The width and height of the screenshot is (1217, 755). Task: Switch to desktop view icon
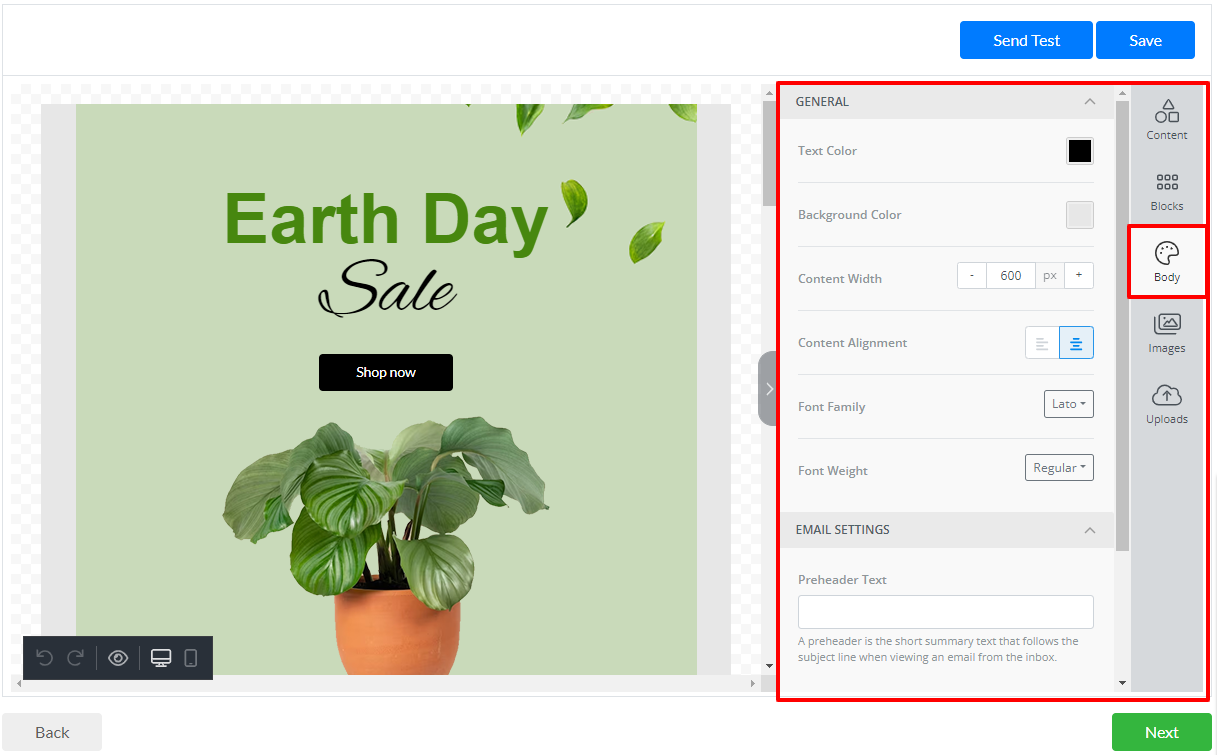click(161, 658)
